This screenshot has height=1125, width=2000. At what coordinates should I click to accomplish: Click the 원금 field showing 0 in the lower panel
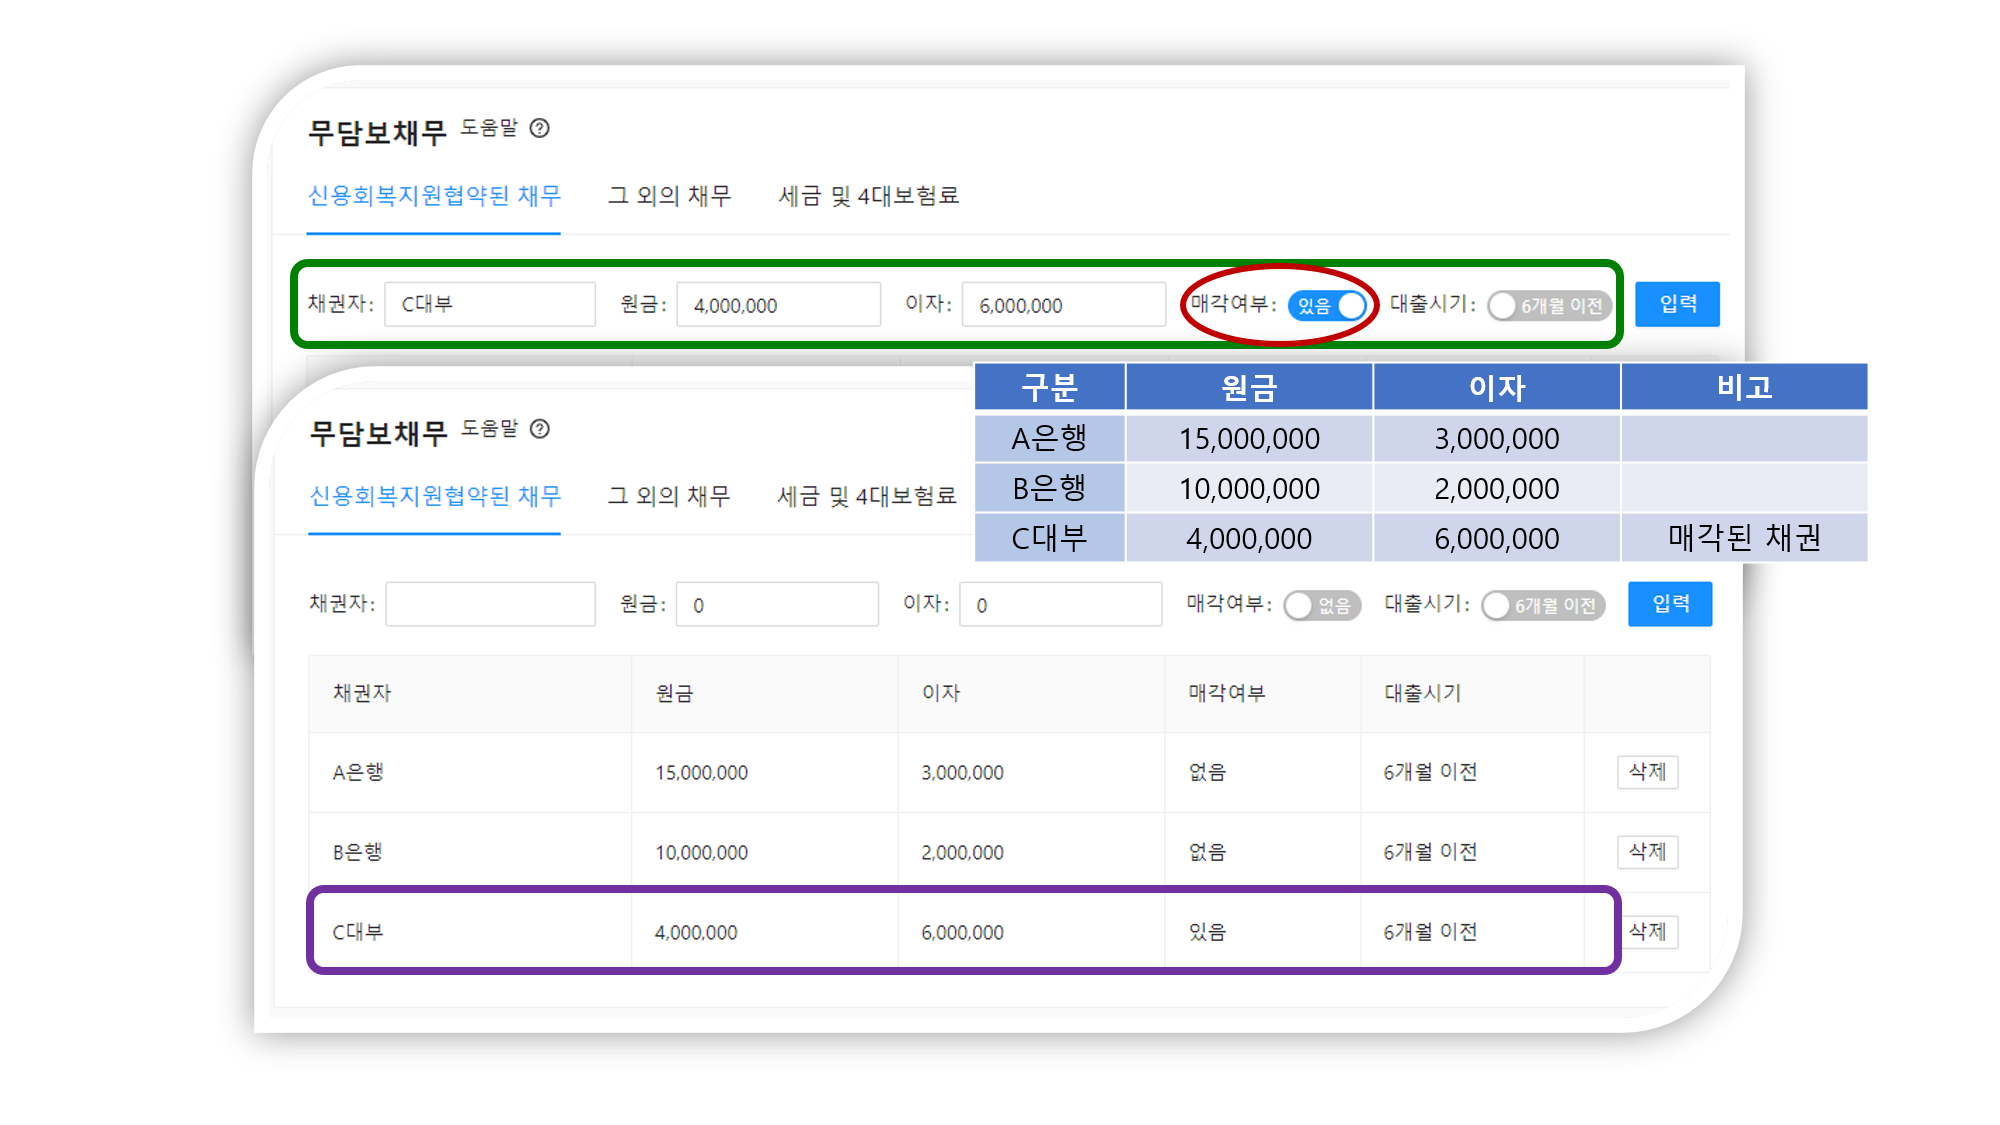point(777,604)
